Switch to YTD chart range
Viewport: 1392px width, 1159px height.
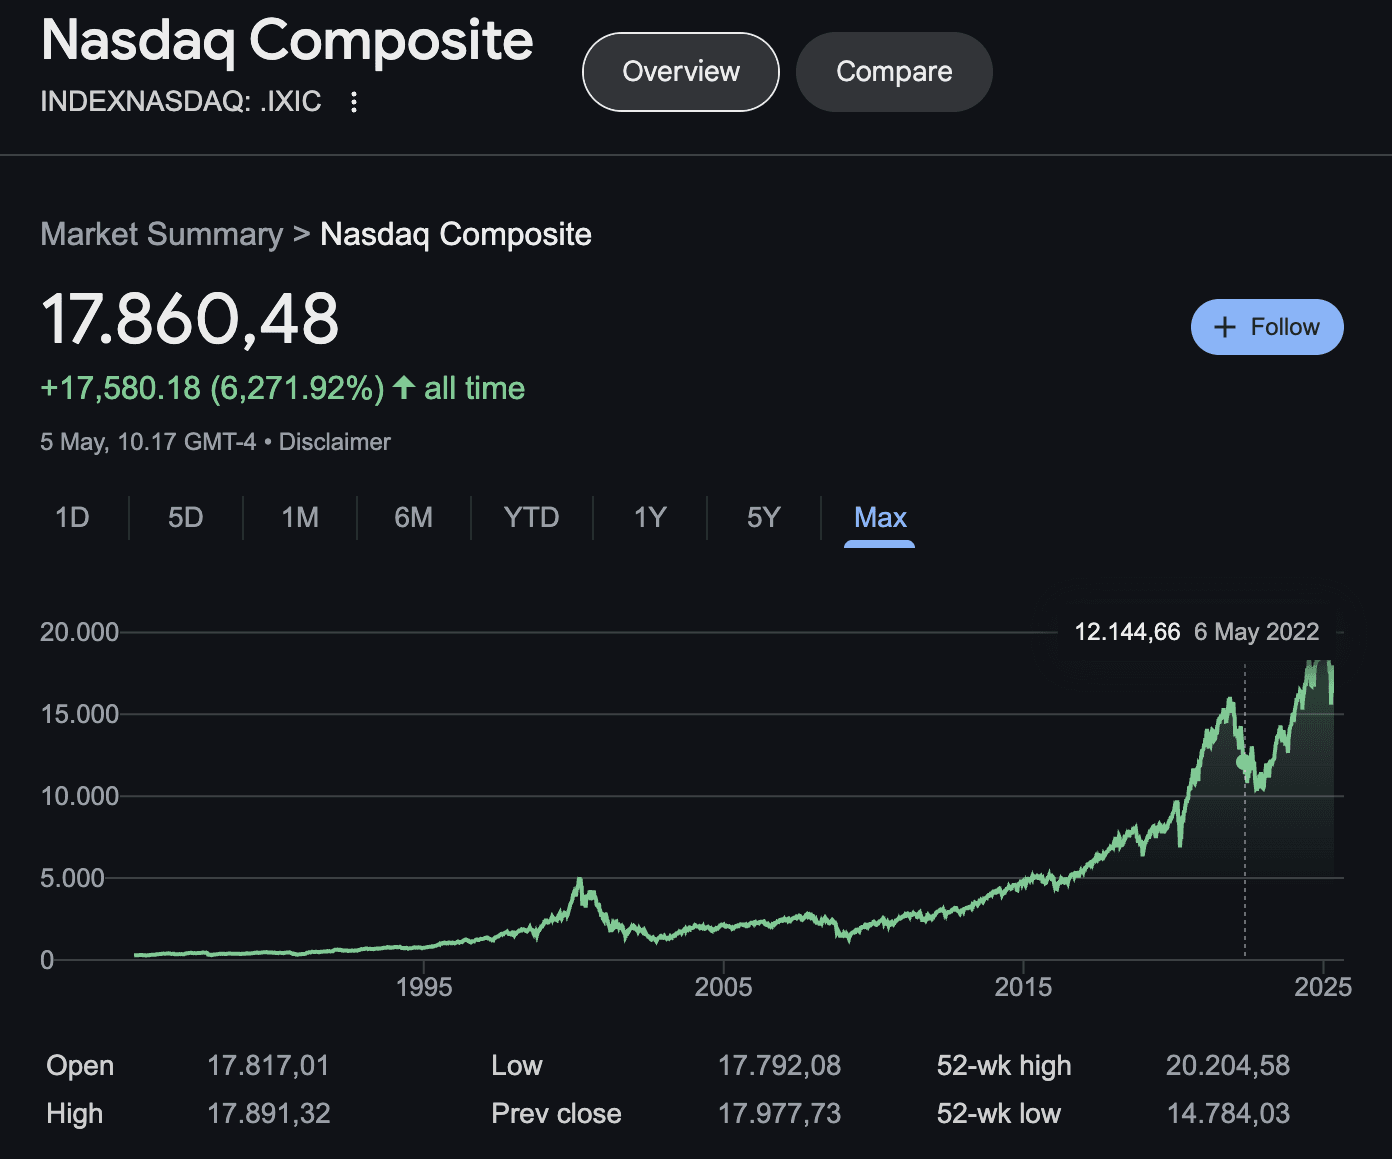click(531, 517)
